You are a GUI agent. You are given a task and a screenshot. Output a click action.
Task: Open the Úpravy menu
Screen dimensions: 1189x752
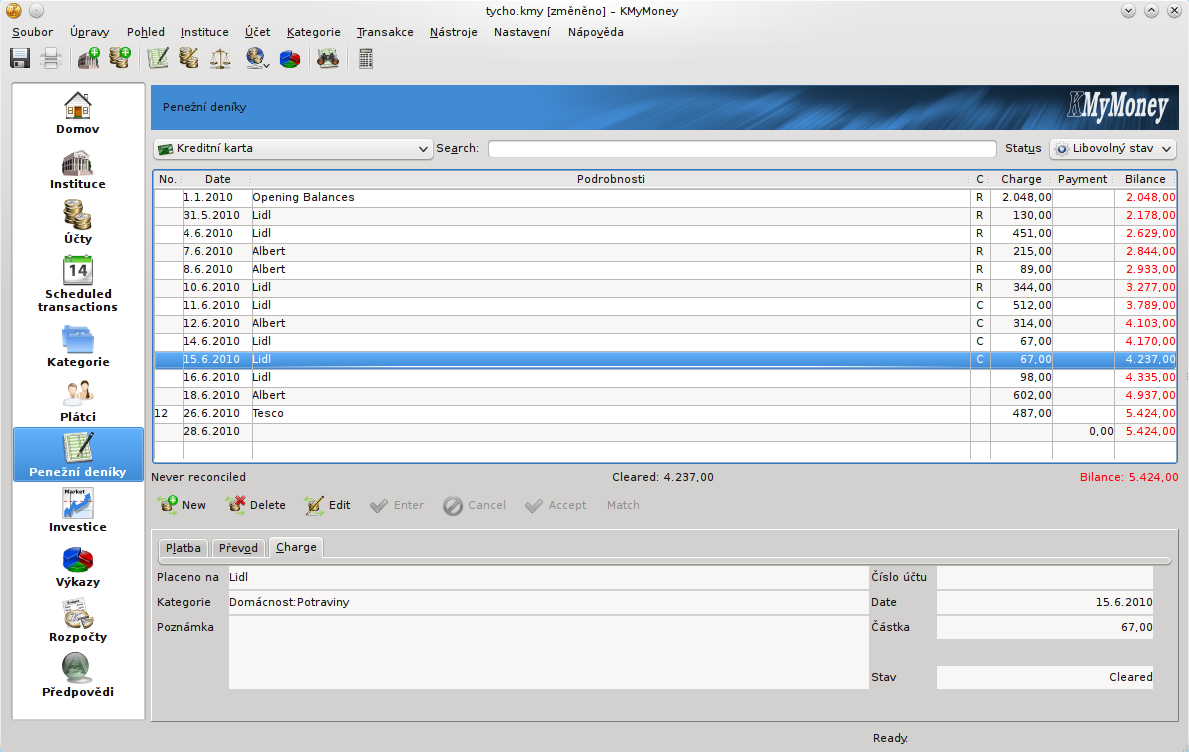click(x=89, y=32)
